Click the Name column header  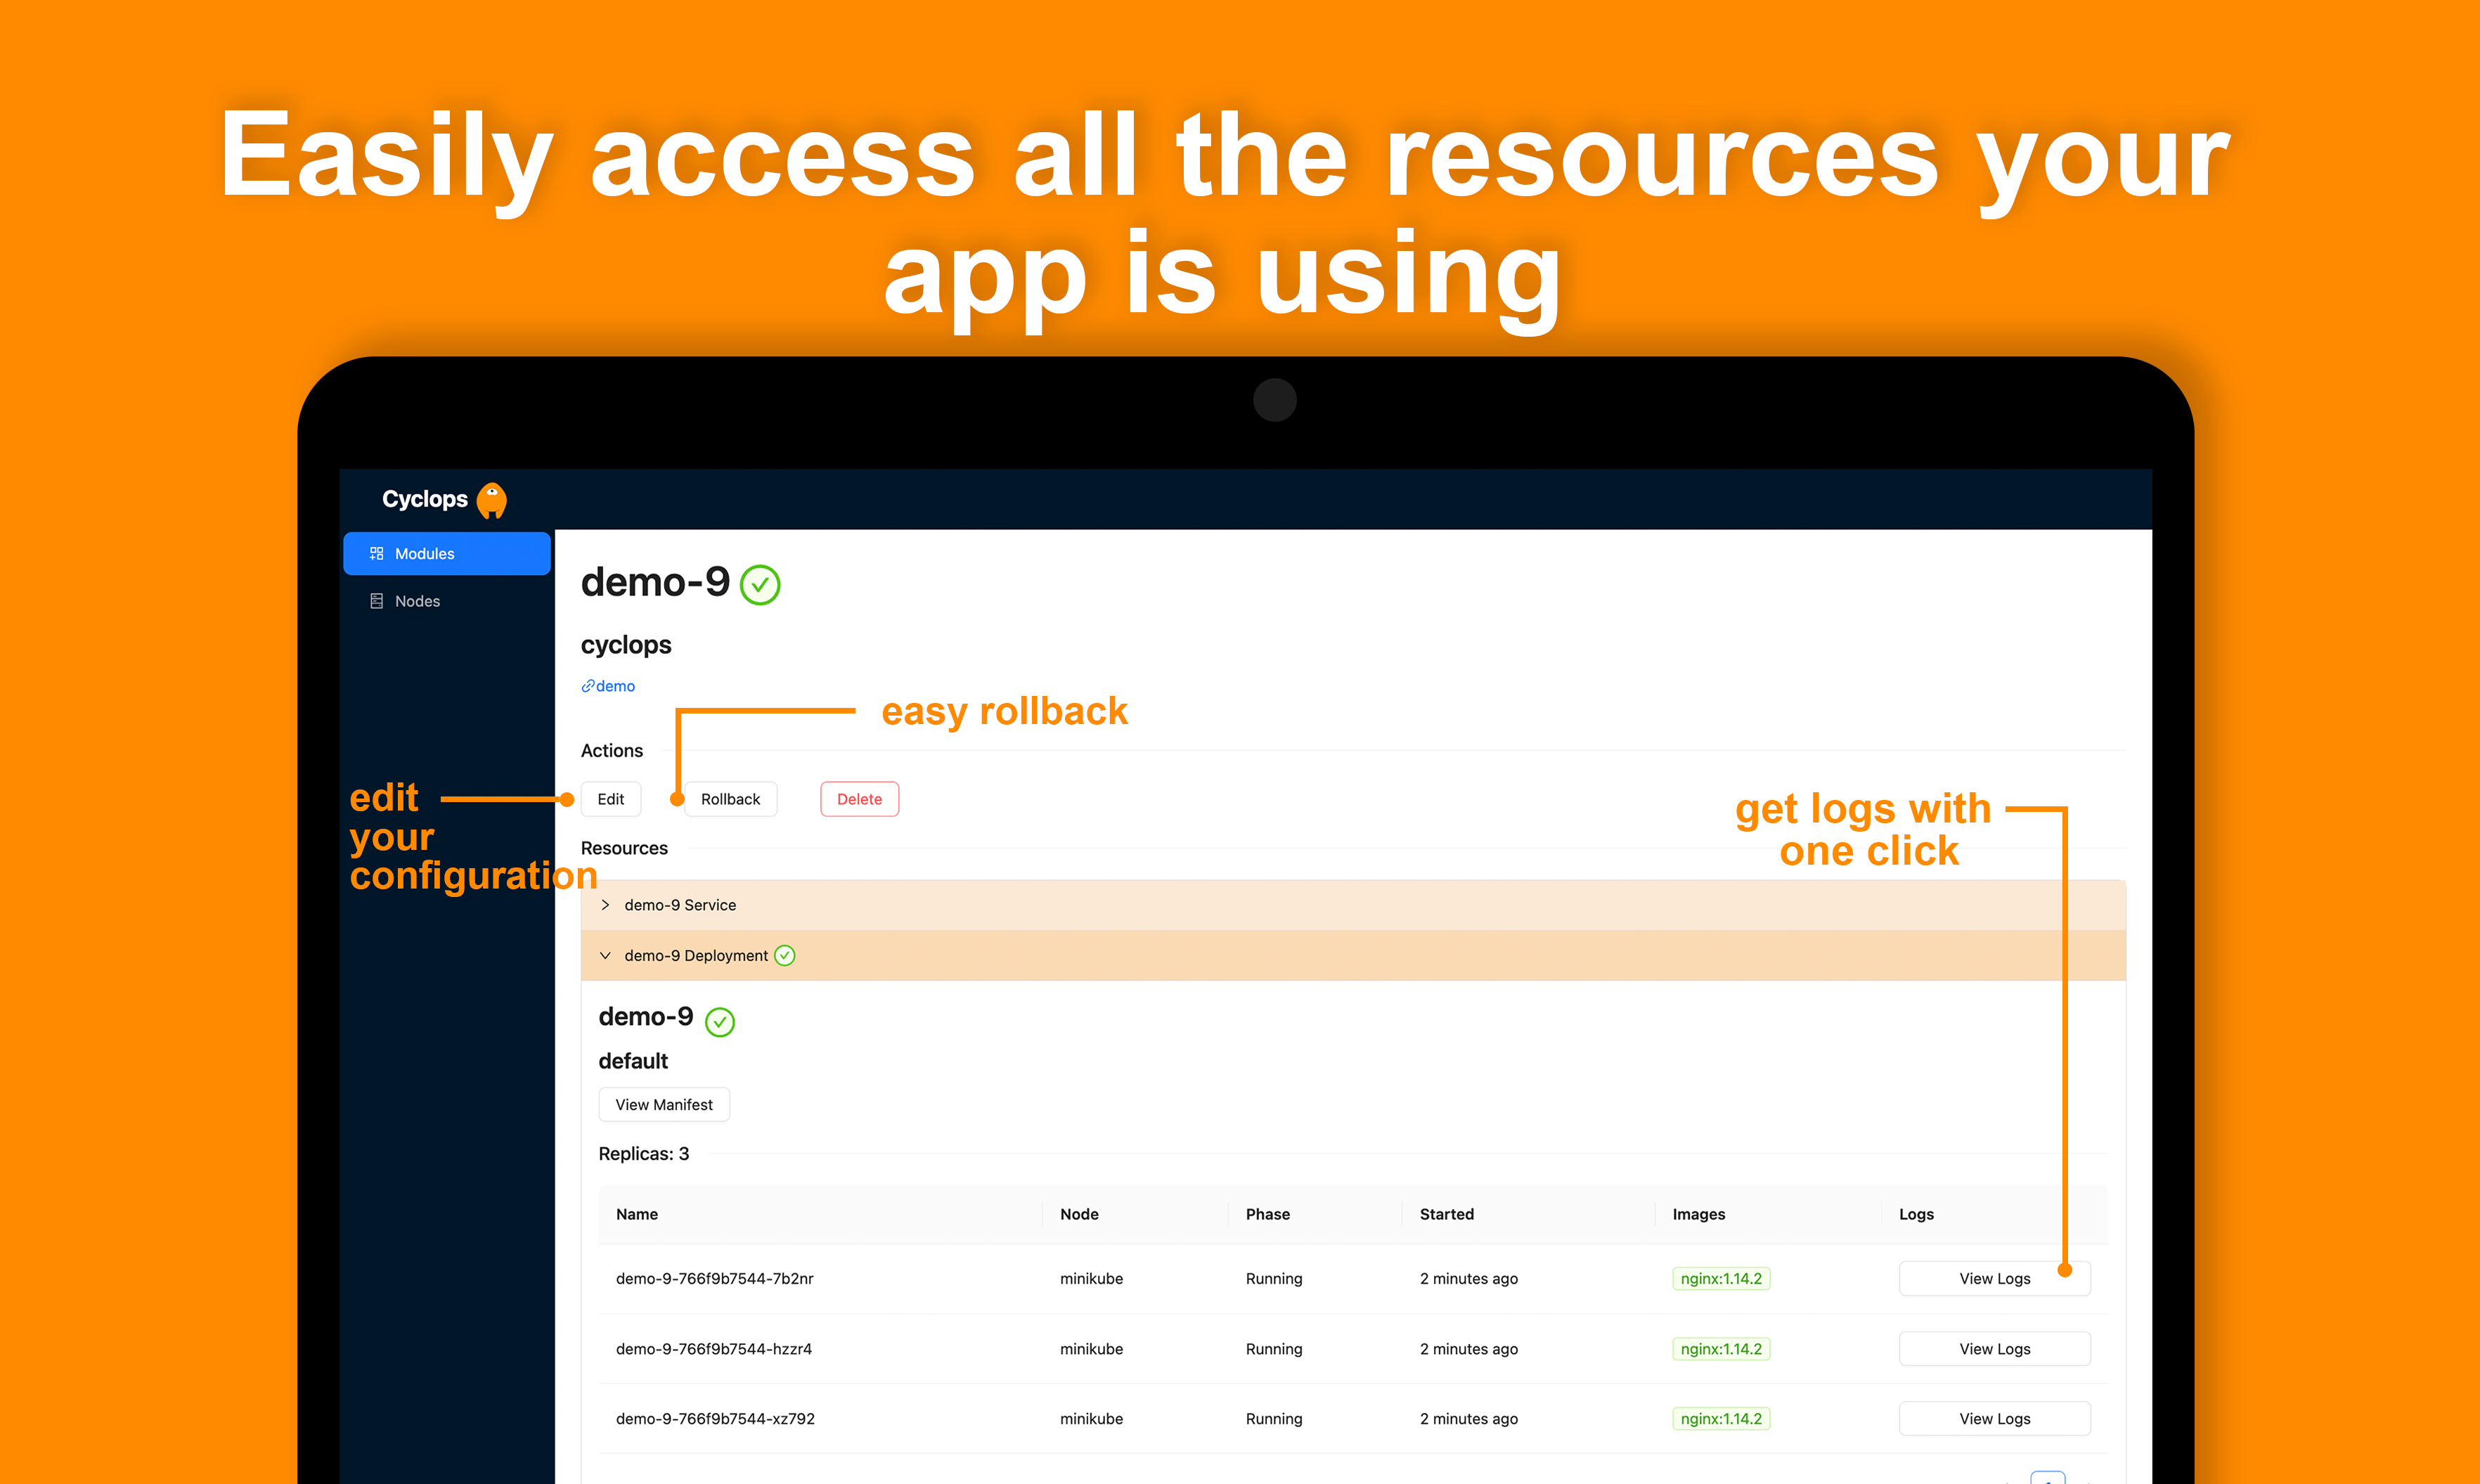click(x=637, y=1214)
